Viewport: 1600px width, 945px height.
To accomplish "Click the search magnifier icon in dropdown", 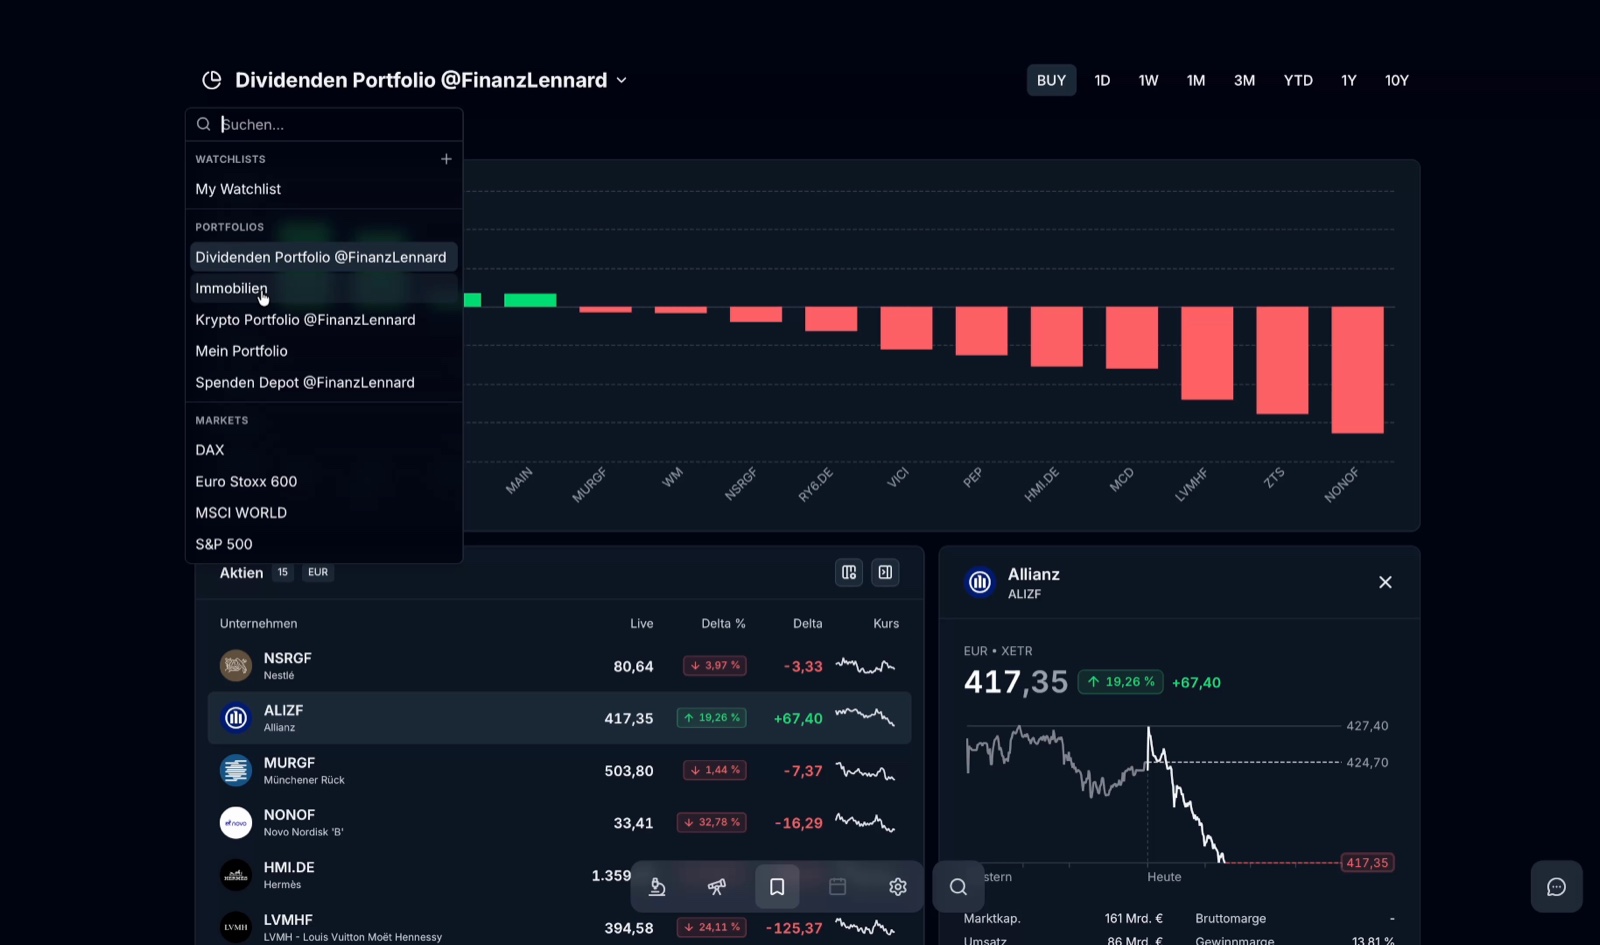I will [x=203, y=124].
